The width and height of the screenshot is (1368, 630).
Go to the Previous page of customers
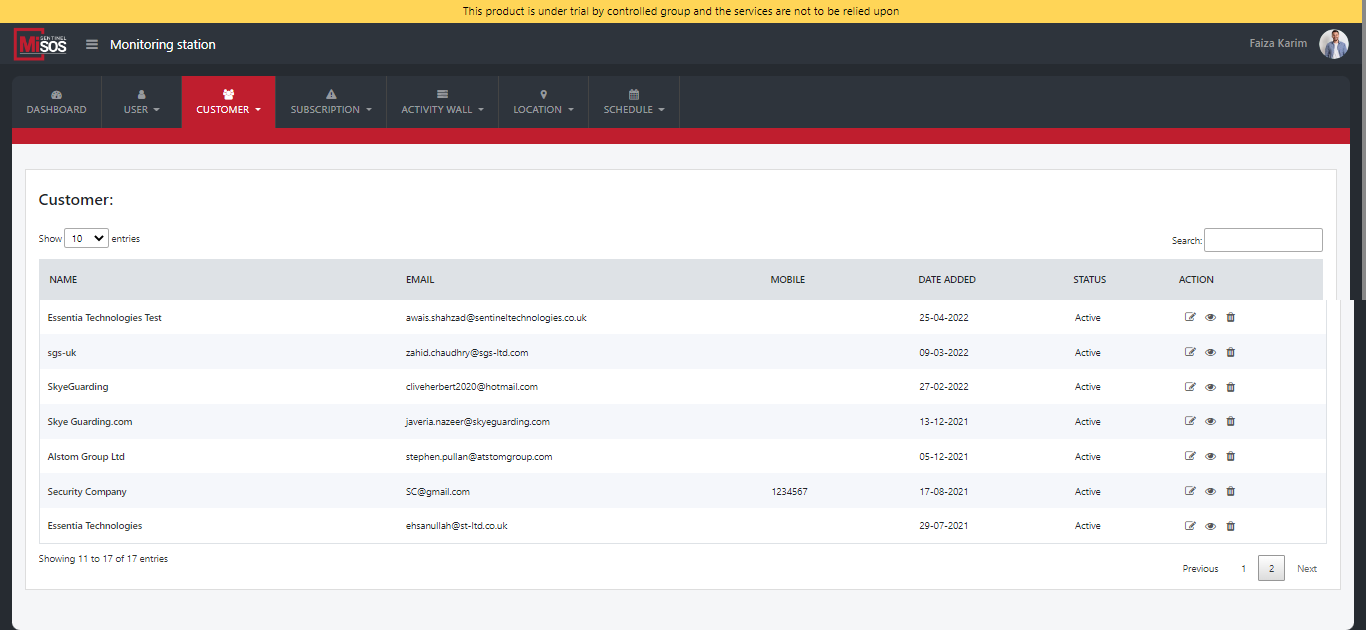pyautogui.click(x=1200, y=569)
